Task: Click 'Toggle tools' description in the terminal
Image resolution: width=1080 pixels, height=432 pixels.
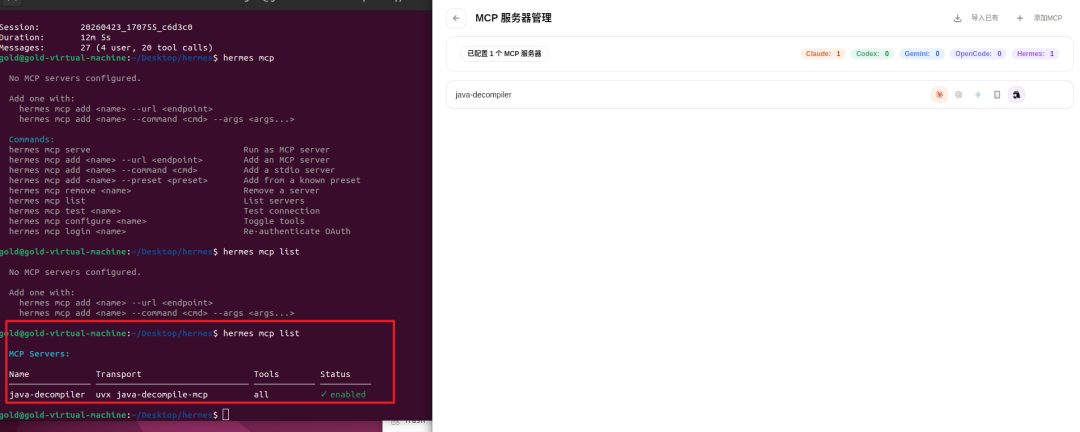Action: click(273, 221)
